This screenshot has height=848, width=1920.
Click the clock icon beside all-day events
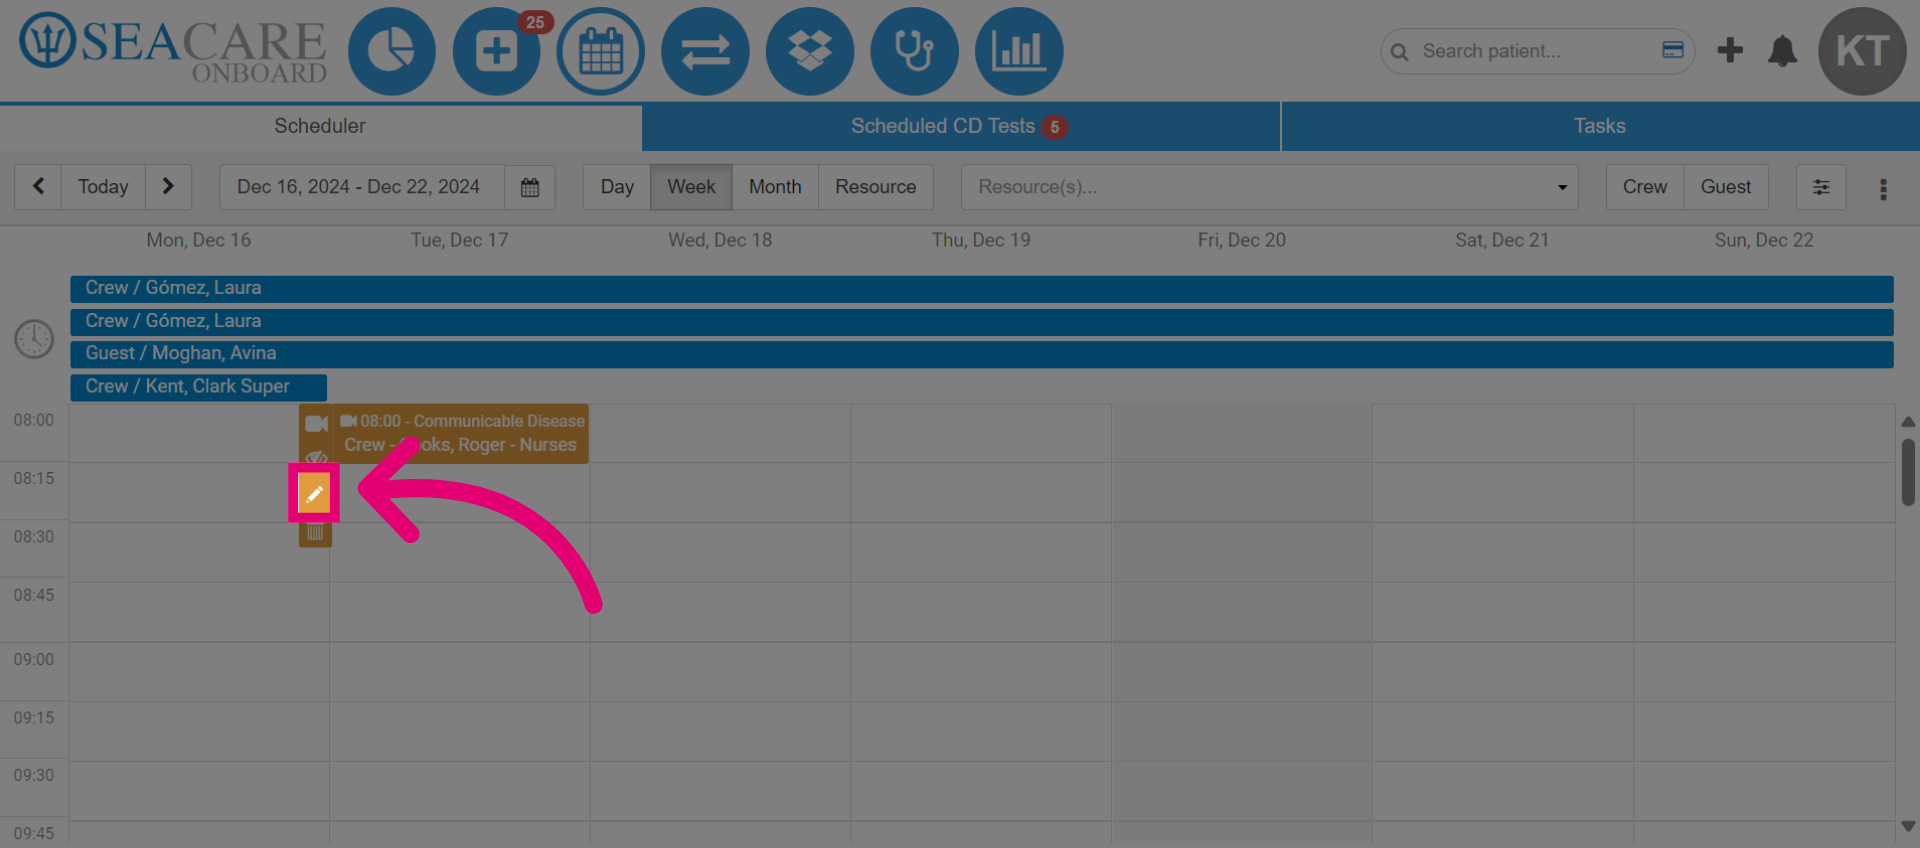(34, 339)
